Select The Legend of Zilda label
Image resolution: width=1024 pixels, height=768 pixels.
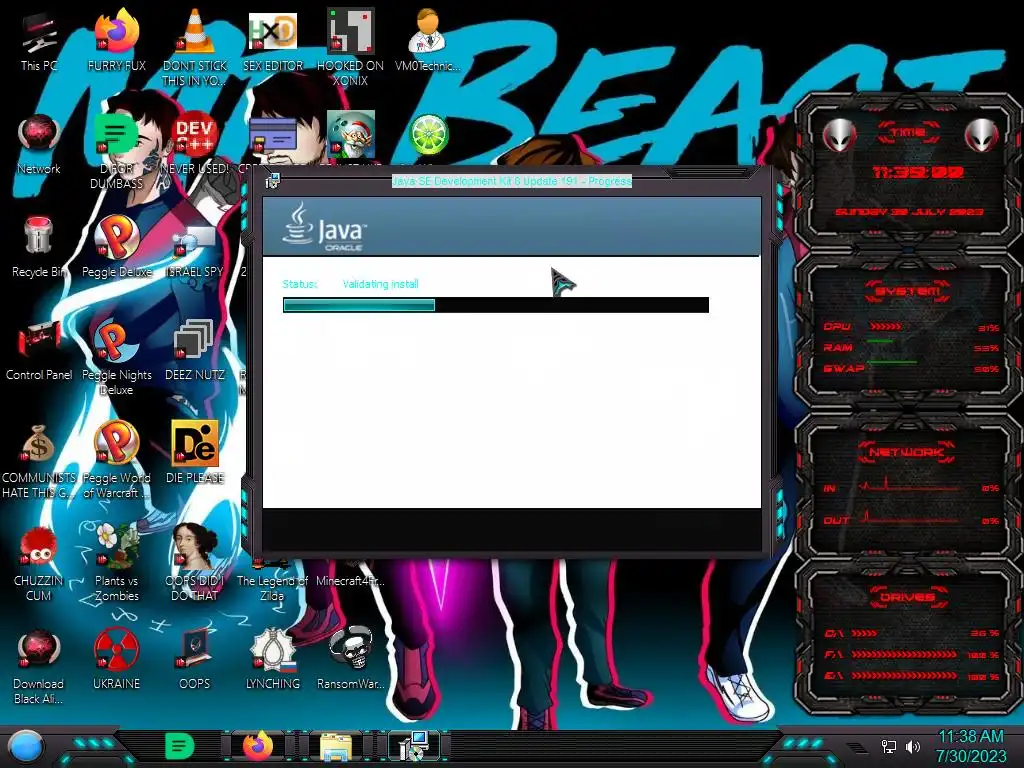tap(272, 588)
